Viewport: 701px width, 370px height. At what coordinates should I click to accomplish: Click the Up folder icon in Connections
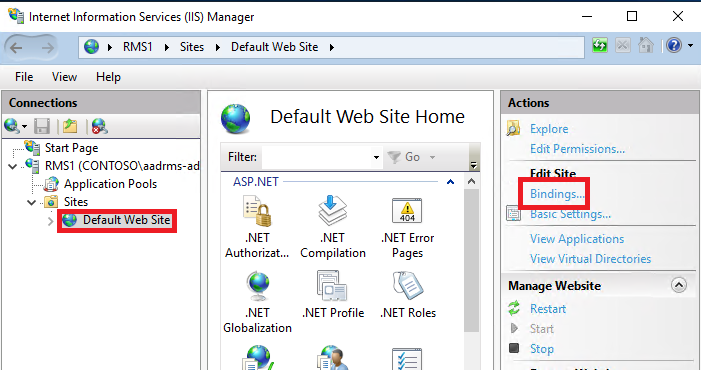[x=70, y=126]
